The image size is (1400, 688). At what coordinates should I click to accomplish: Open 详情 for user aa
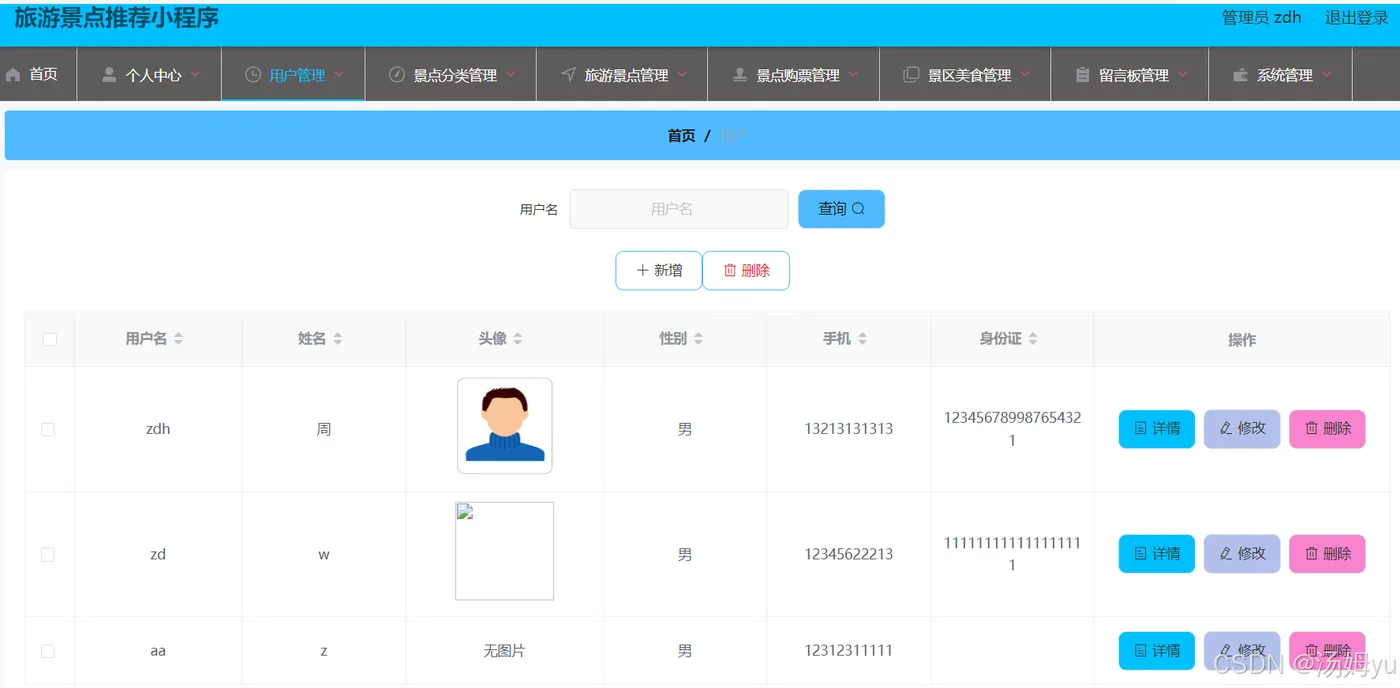pyautogui.click(x=1156, y=650)
